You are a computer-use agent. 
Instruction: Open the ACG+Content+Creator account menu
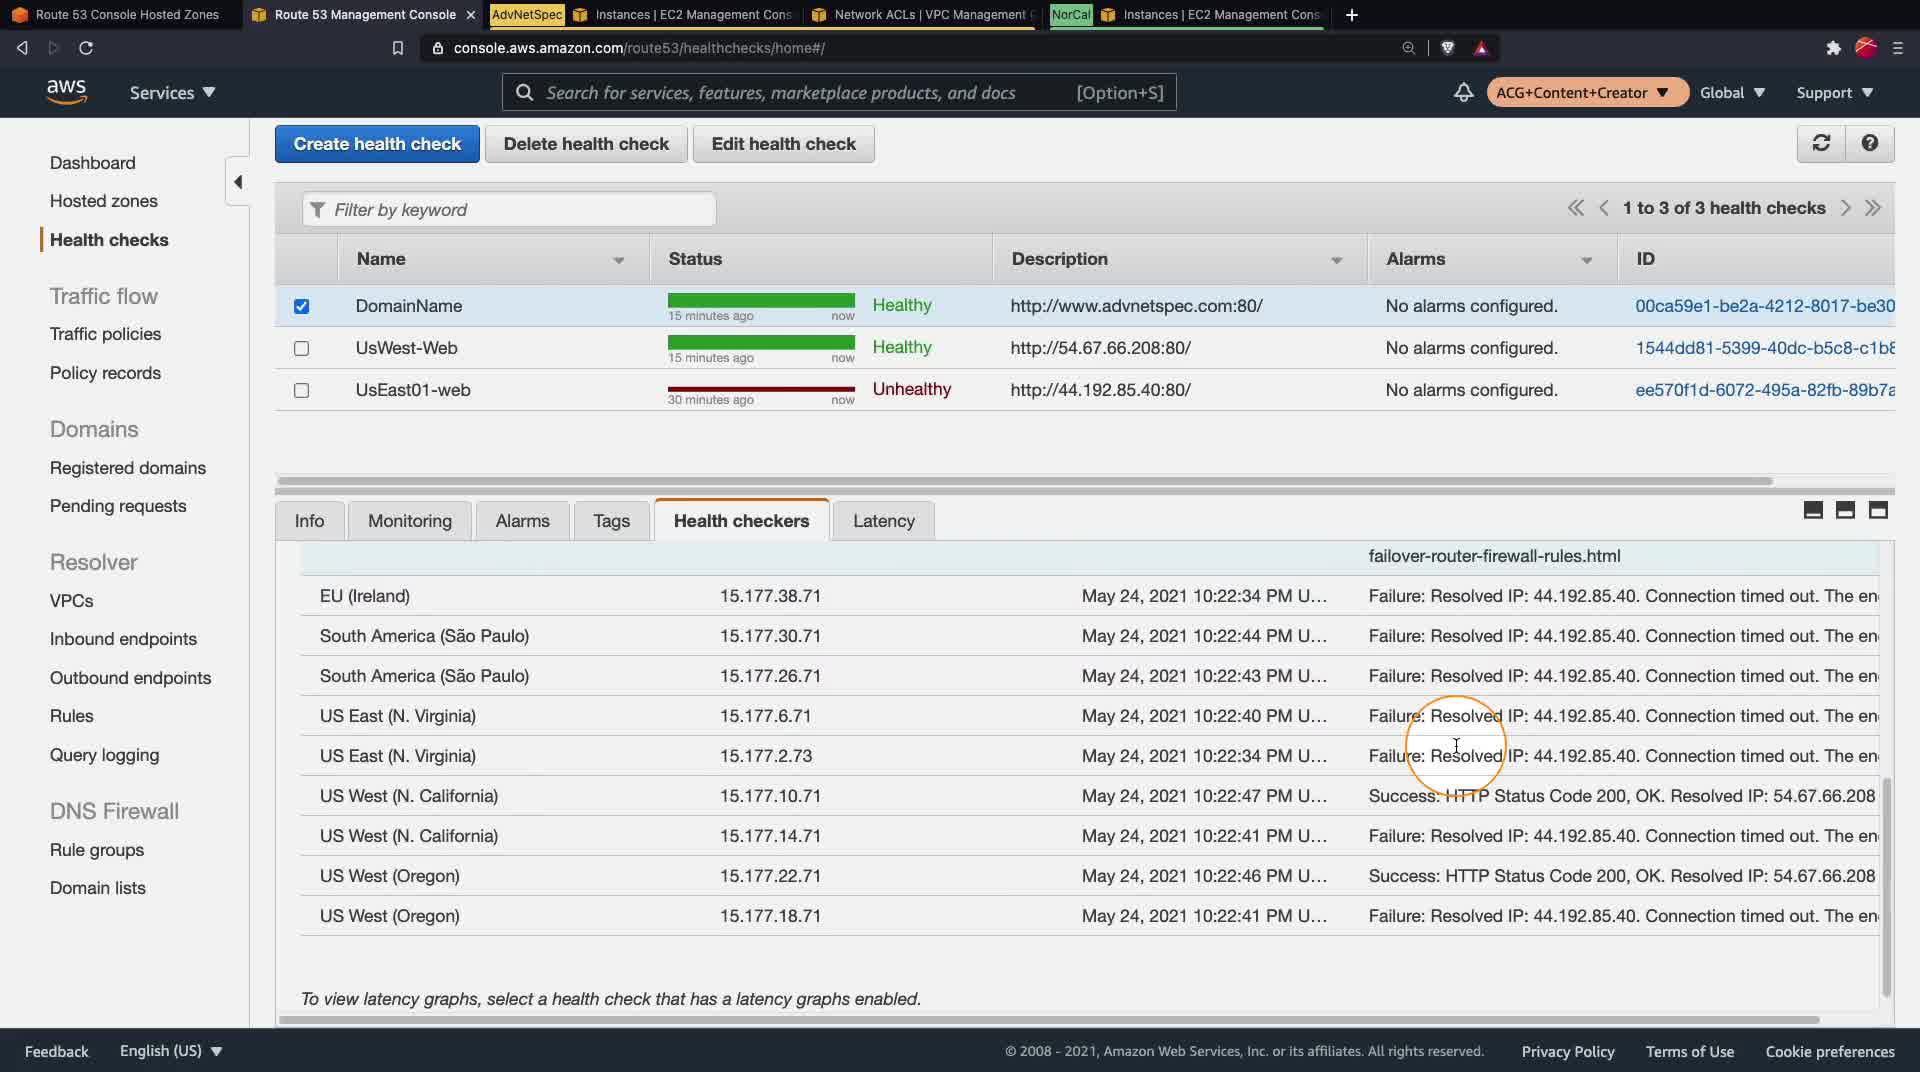[1583, 92]
